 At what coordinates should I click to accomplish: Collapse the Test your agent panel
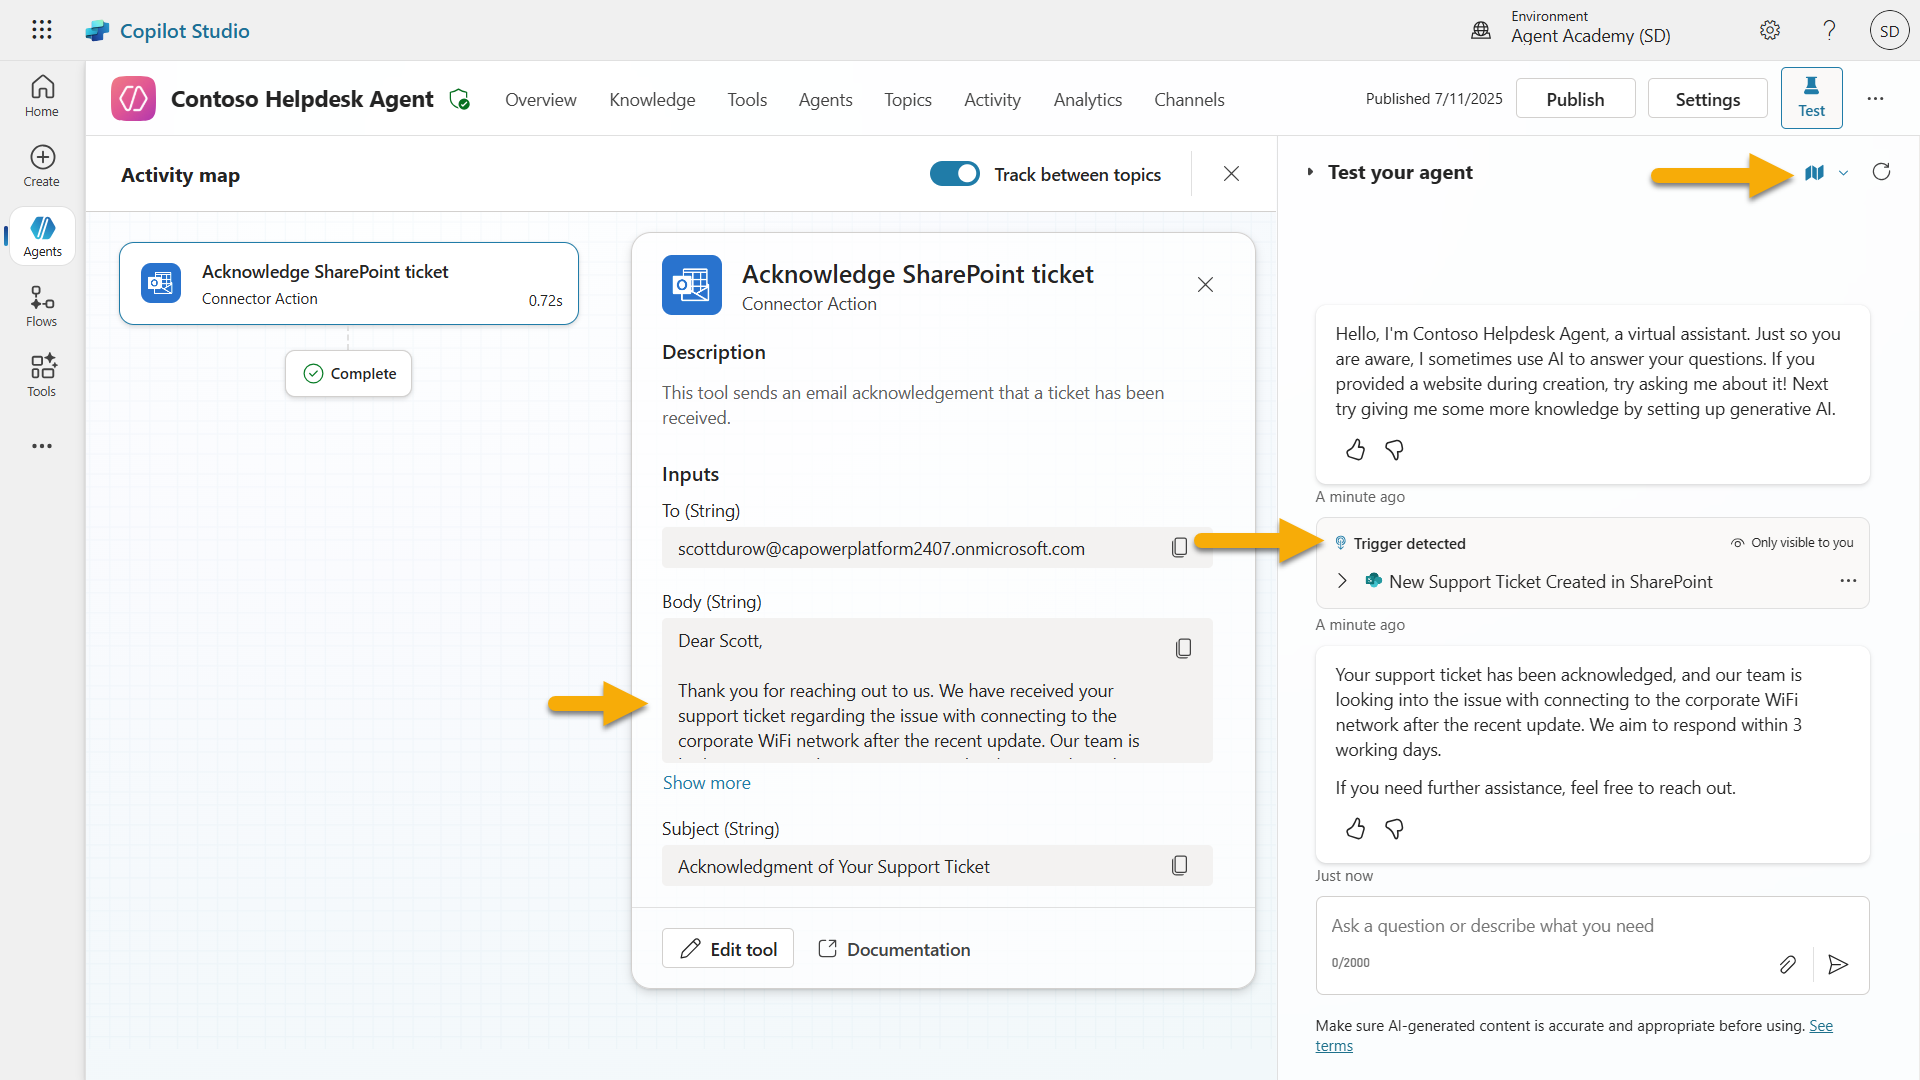(1310, 172)
